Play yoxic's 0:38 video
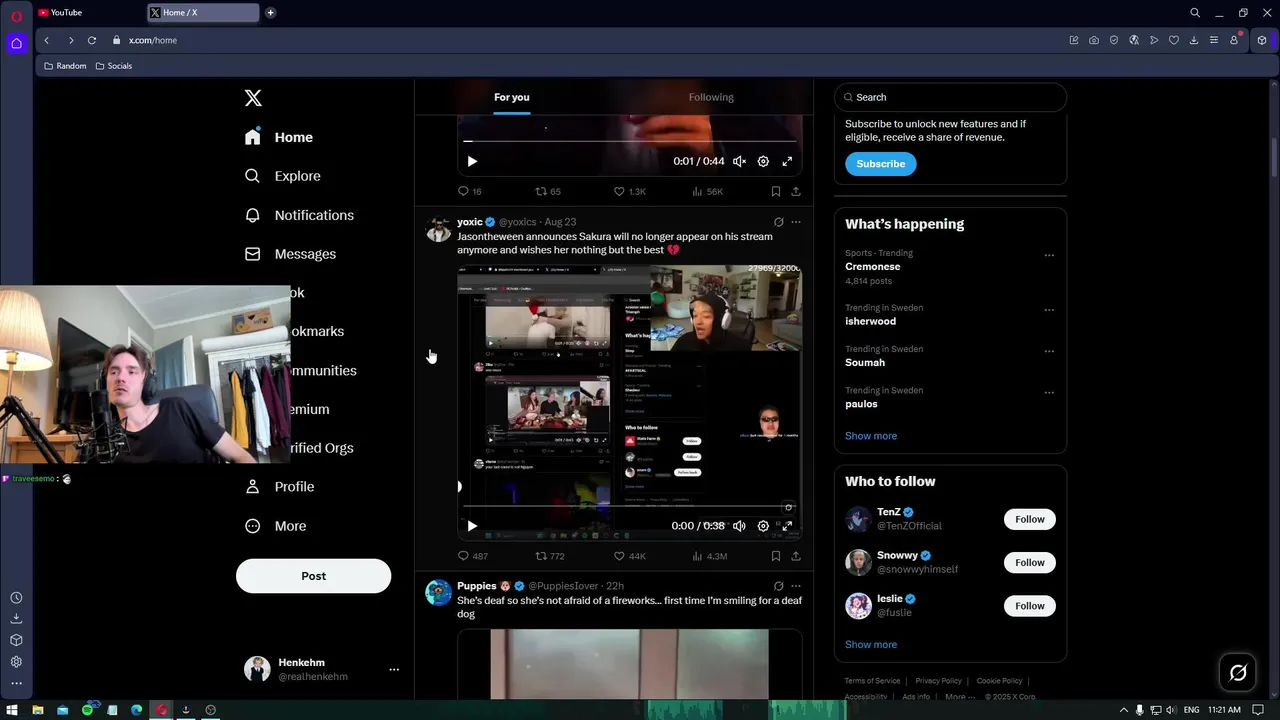 pyautogui.click(x=472, y=526)
